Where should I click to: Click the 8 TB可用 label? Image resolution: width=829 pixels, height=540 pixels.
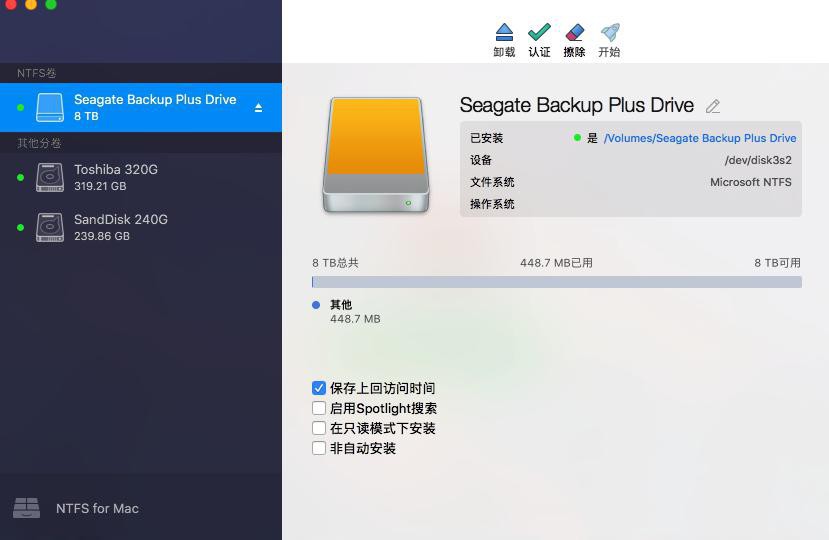click(777, 263)
